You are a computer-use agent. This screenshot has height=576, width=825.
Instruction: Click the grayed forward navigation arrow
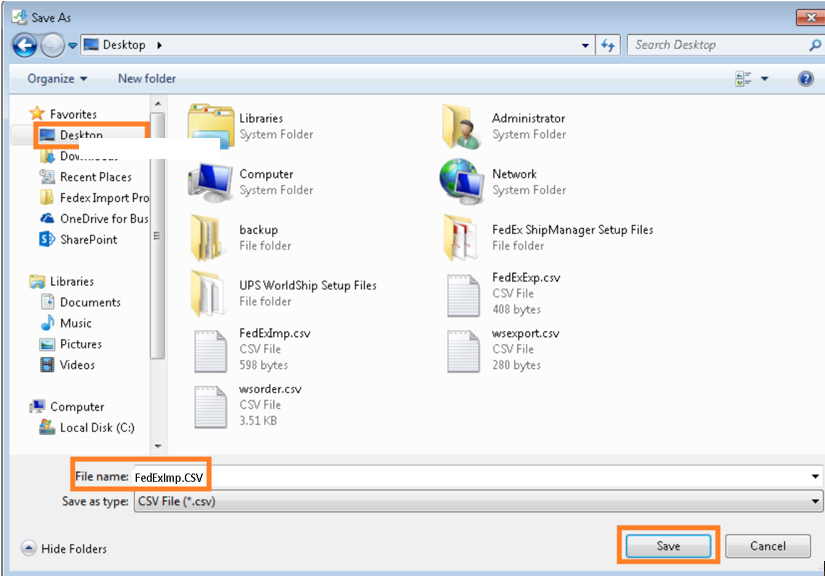[52, 45]
